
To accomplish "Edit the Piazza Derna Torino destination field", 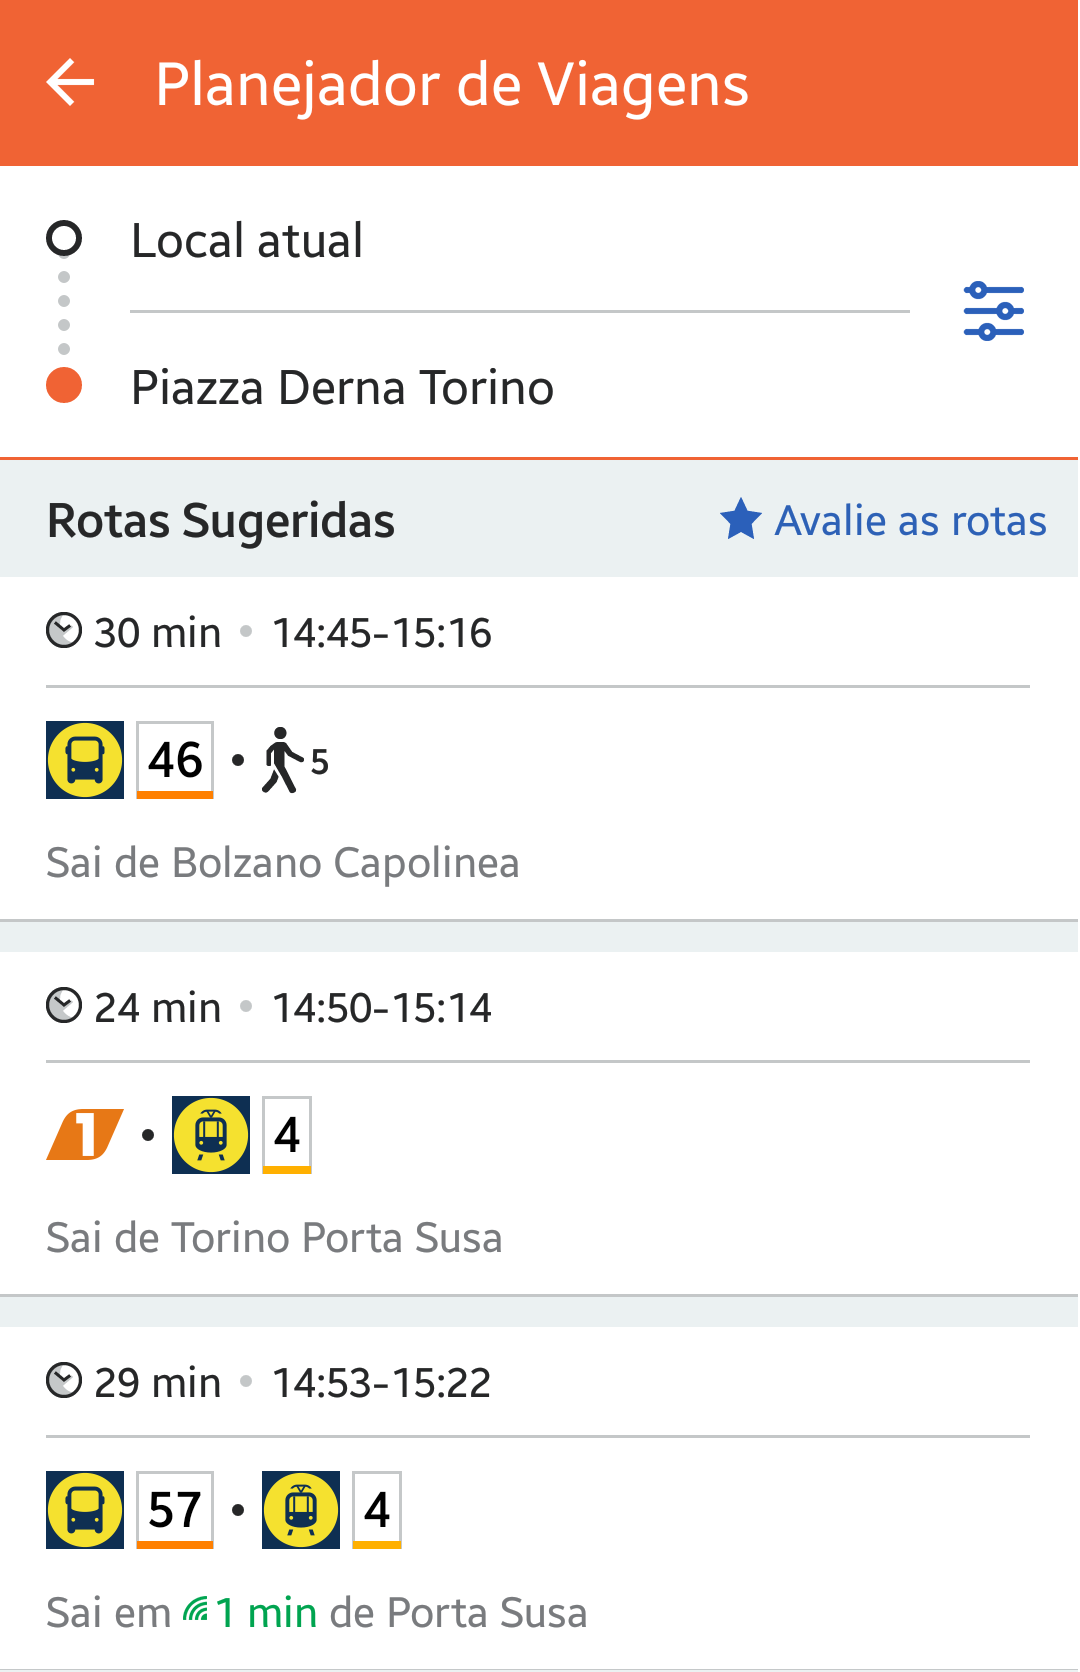I will [520, 388].
